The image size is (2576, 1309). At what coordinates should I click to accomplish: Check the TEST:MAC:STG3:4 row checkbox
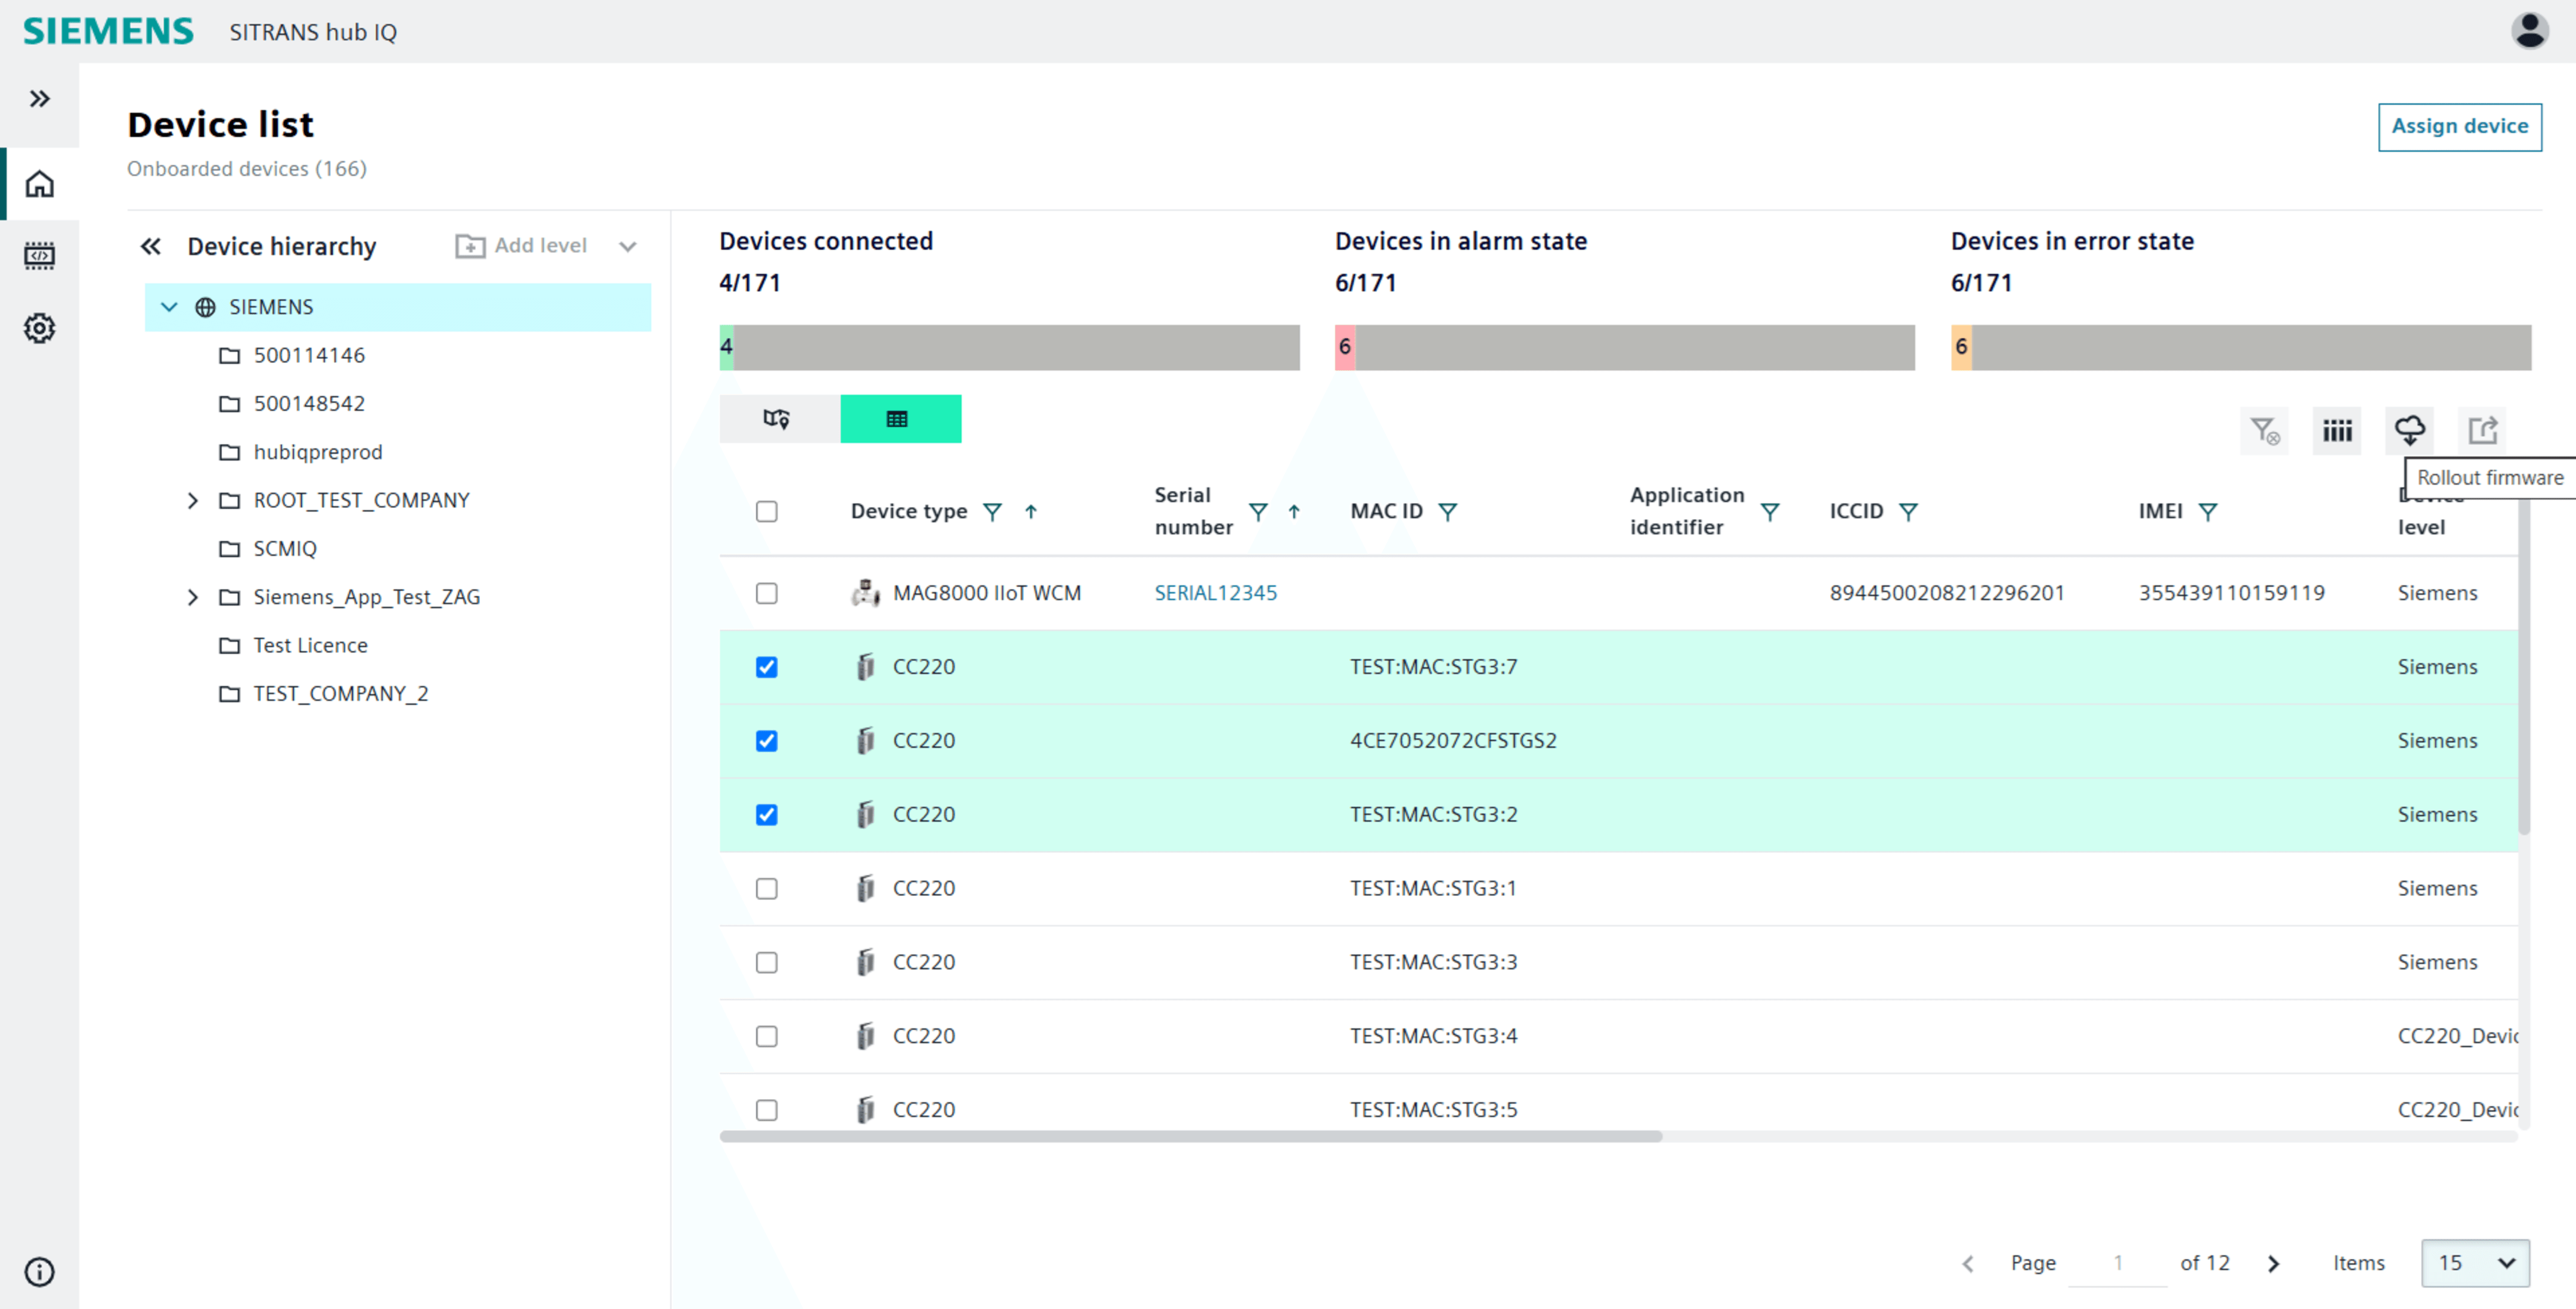(x=767, y=1037)
